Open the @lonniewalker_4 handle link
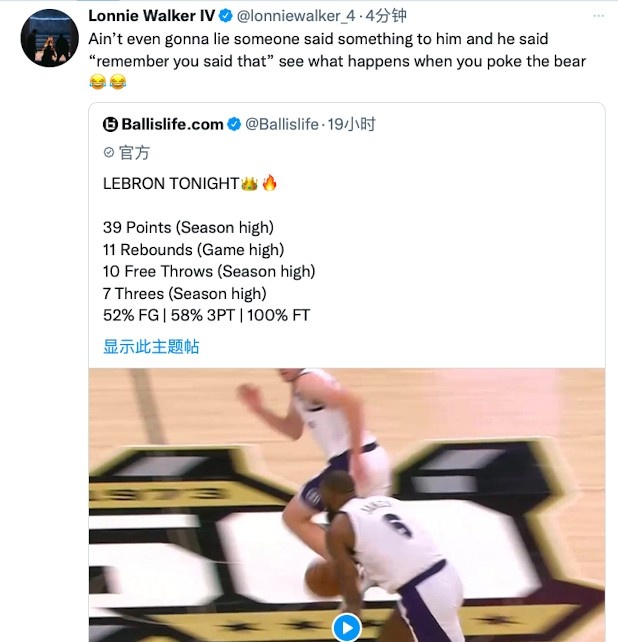 coord(296,16)
